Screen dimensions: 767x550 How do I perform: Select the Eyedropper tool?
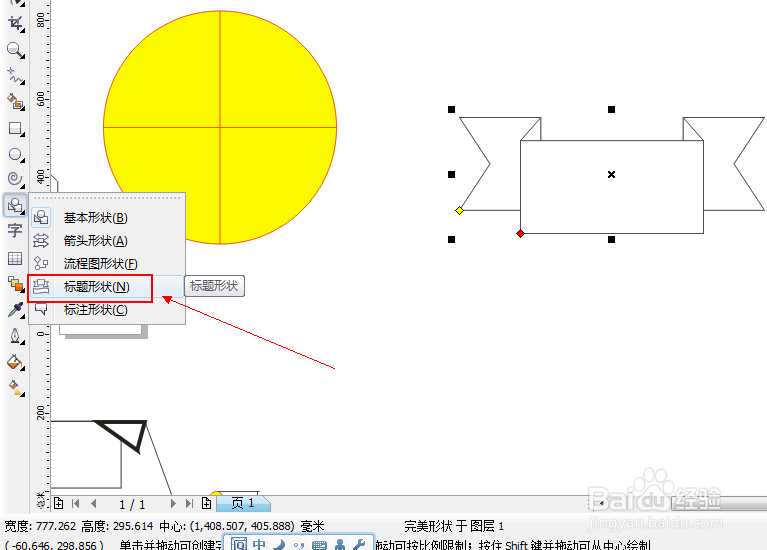[15, 310]
